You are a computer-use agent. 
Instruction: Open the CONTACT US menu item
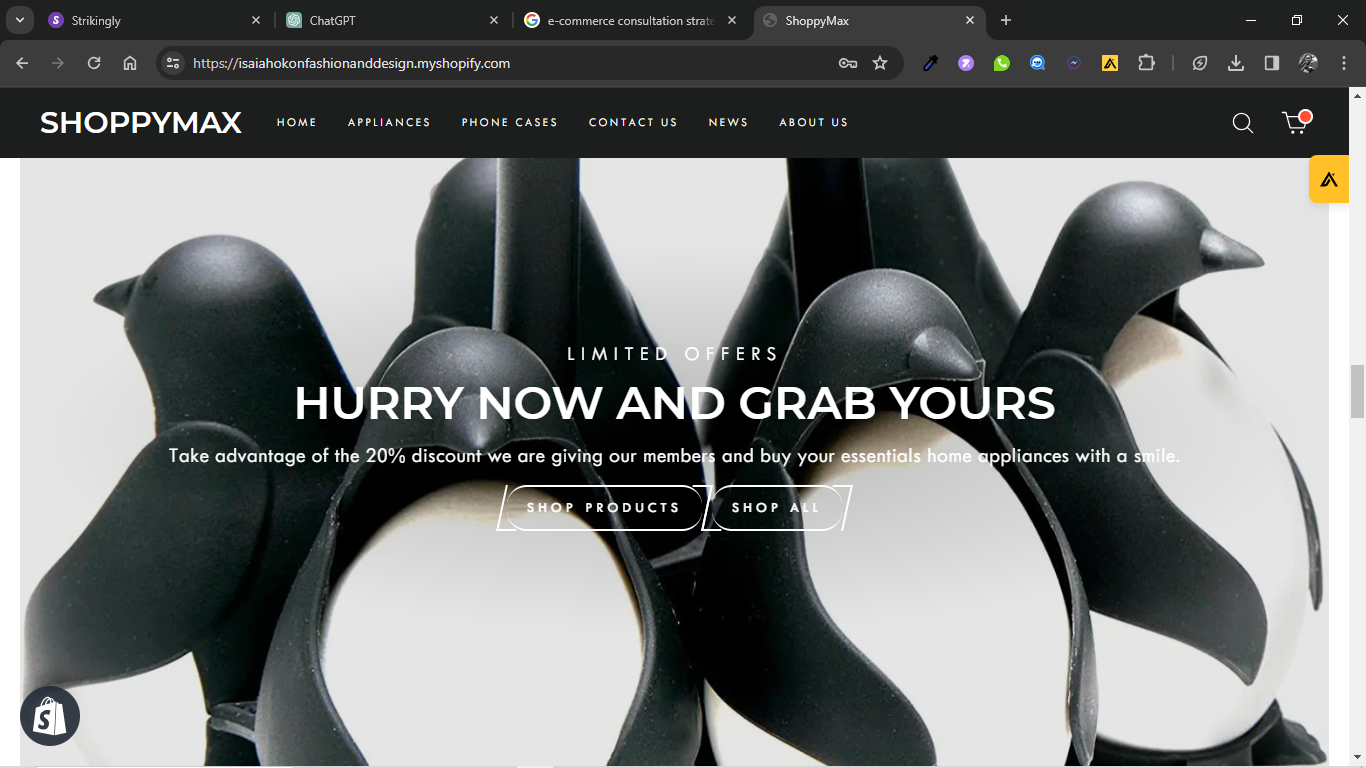pos(633,122)
